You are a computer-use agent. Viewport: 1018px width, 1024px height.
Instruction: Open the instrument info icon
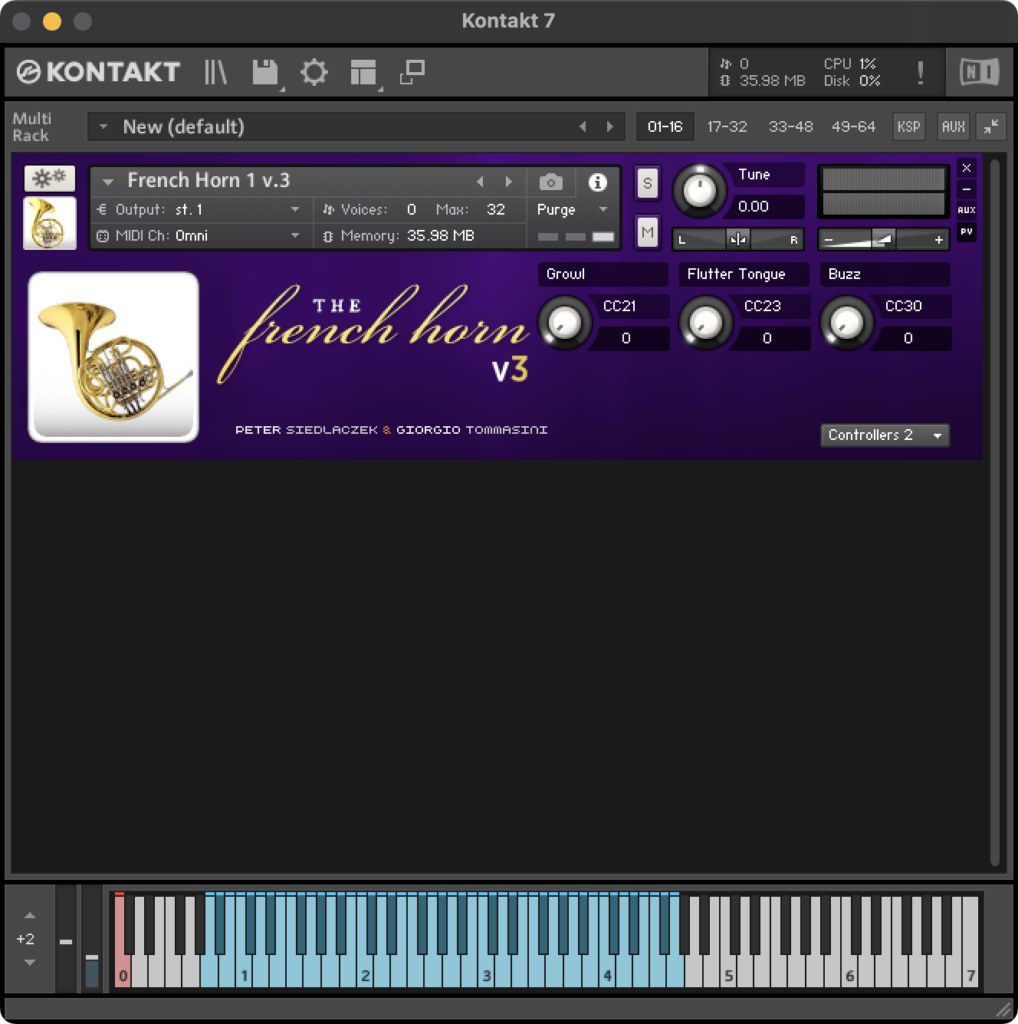(597, 182)
